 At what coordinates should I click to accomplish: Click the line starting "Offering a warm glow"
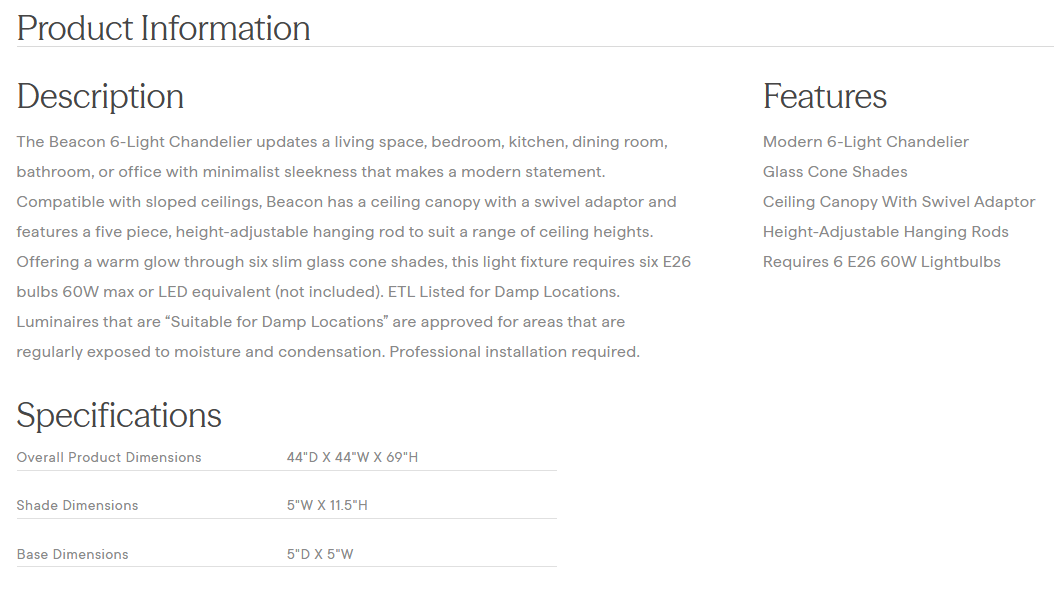[x=353, y=262]
